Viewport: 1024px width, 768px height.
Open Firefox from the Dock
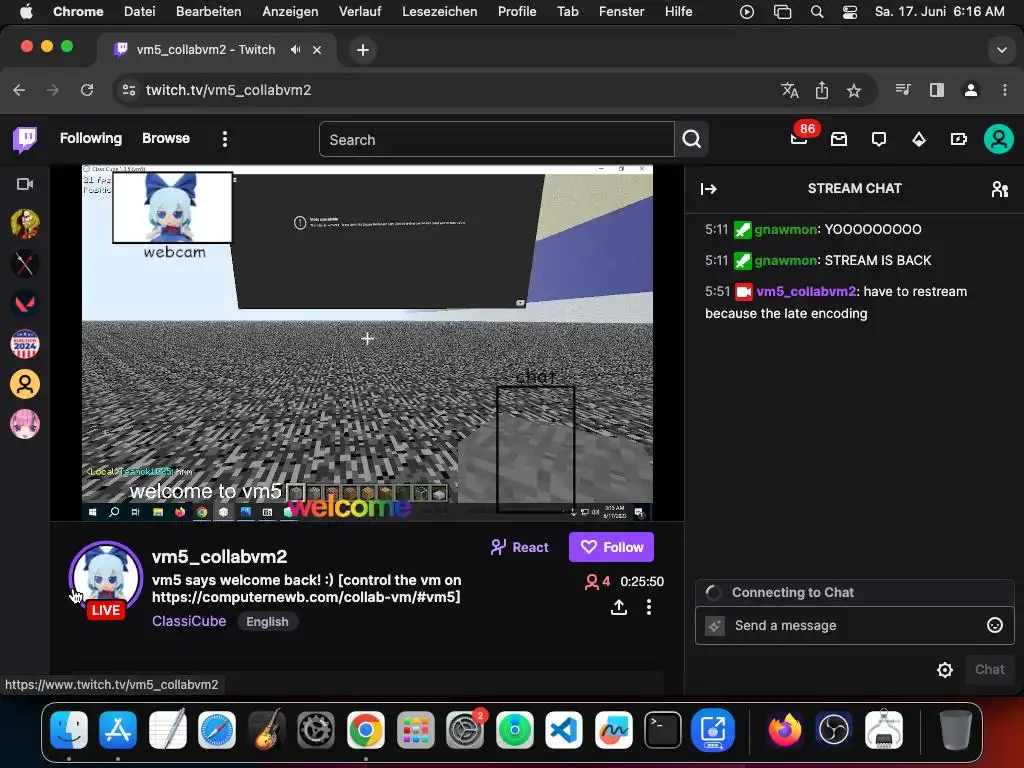[784, 729]
